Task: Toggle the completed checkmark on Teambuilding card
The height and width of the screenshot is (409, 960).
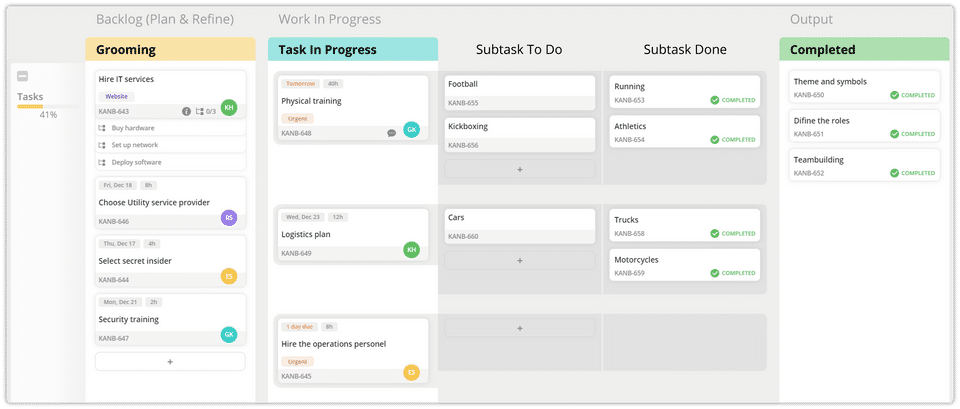Action: tap(894, 173)
